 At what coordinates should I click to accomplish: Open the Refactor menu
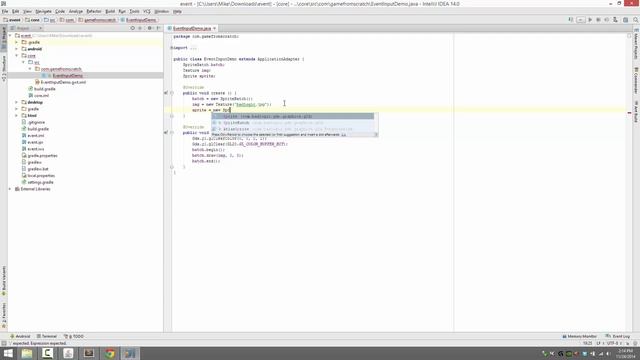click(94, 11)
